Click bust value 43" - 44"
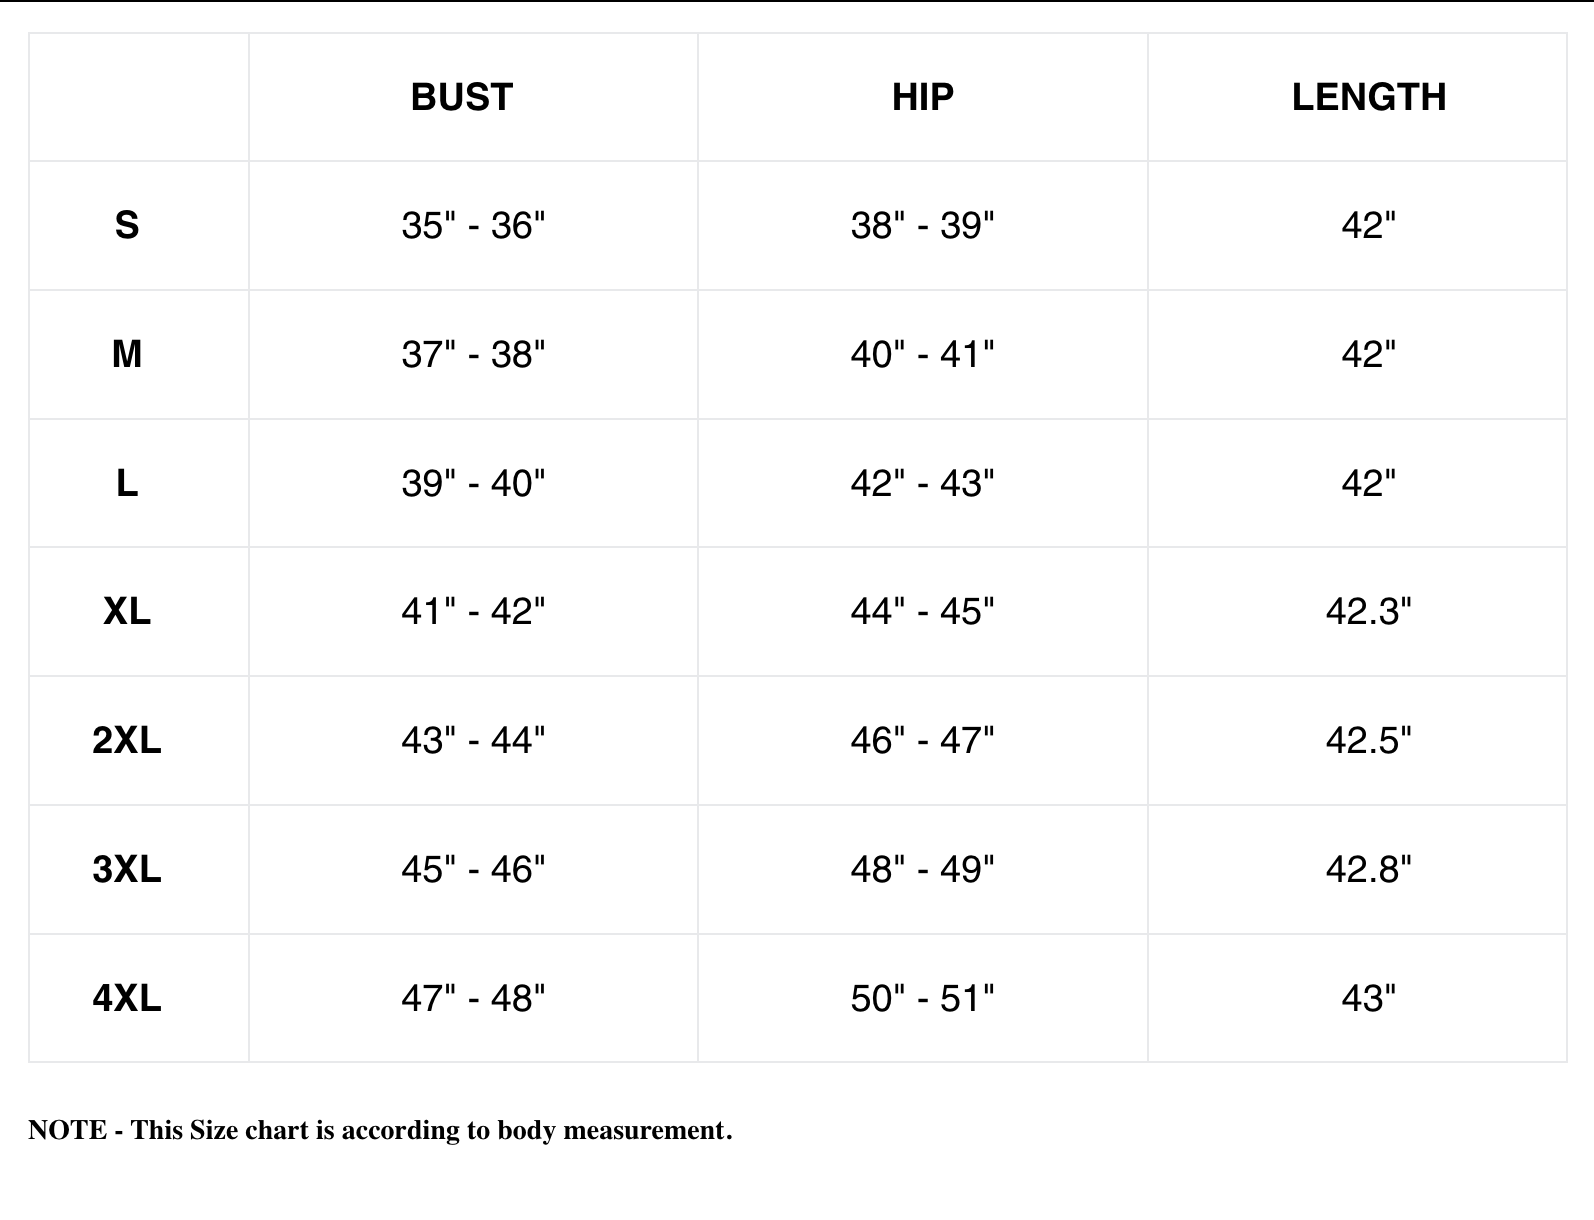 click(474, 740)
